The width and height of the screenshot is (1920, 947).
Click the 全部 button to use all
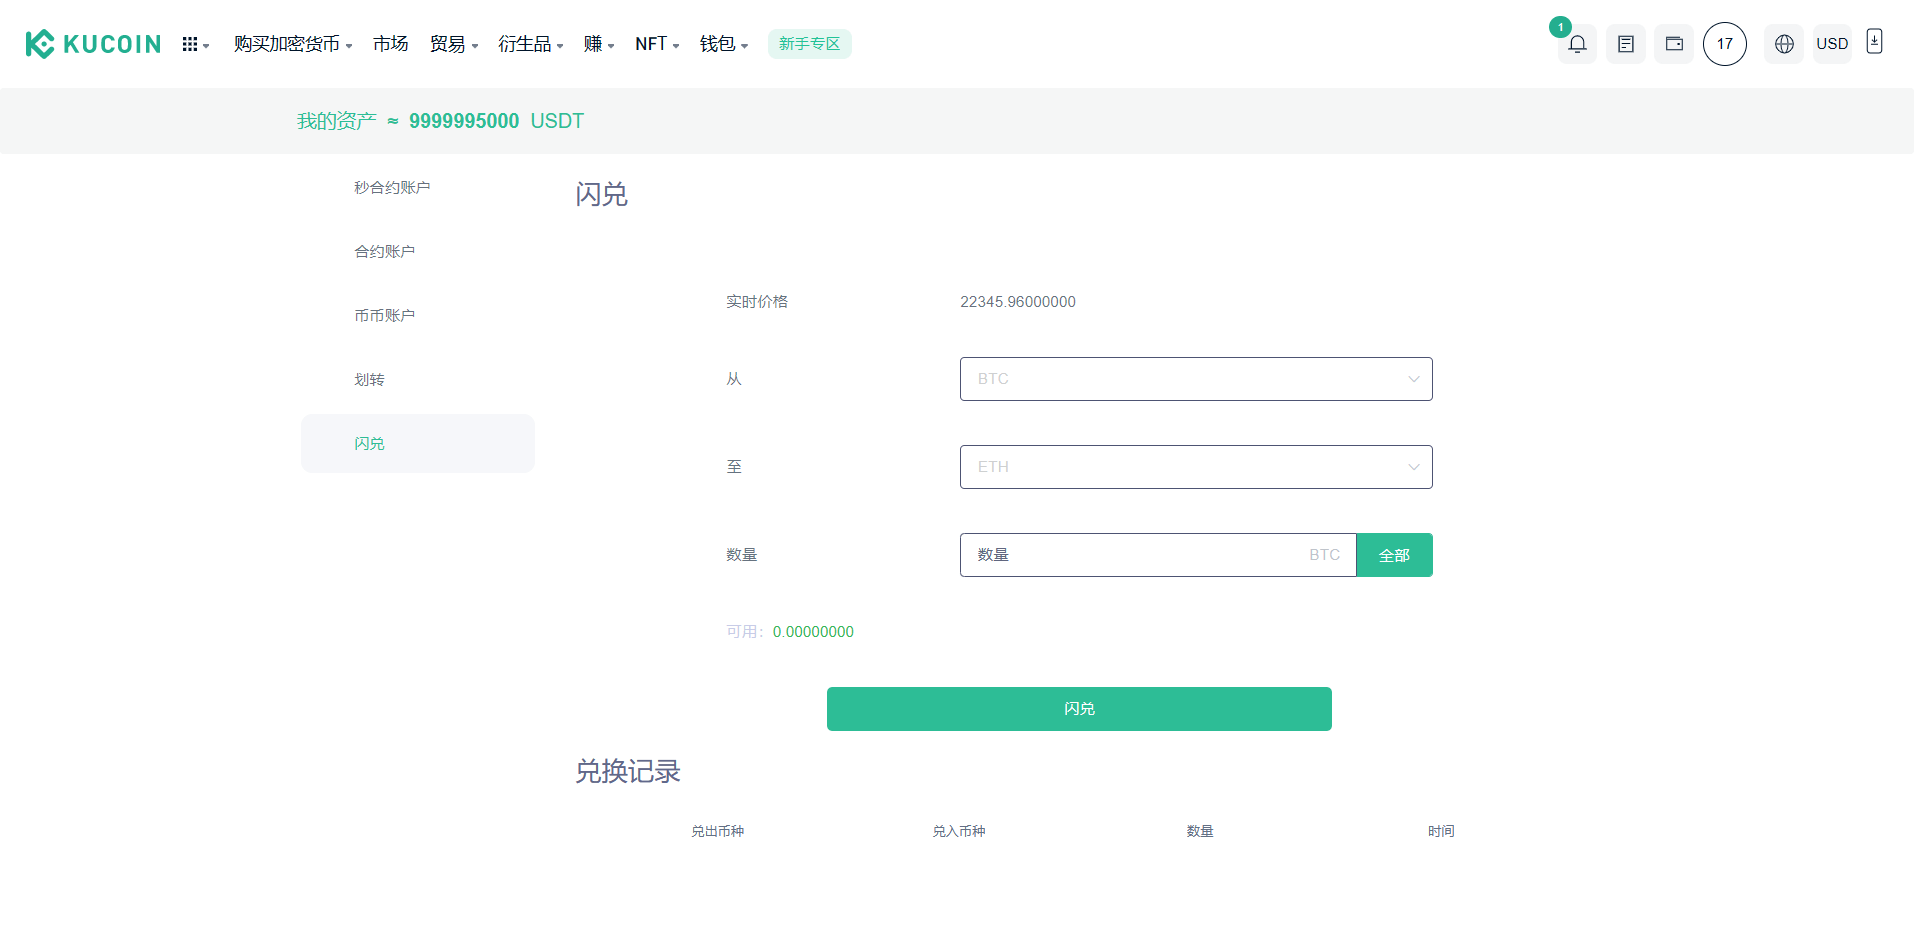1394,555
